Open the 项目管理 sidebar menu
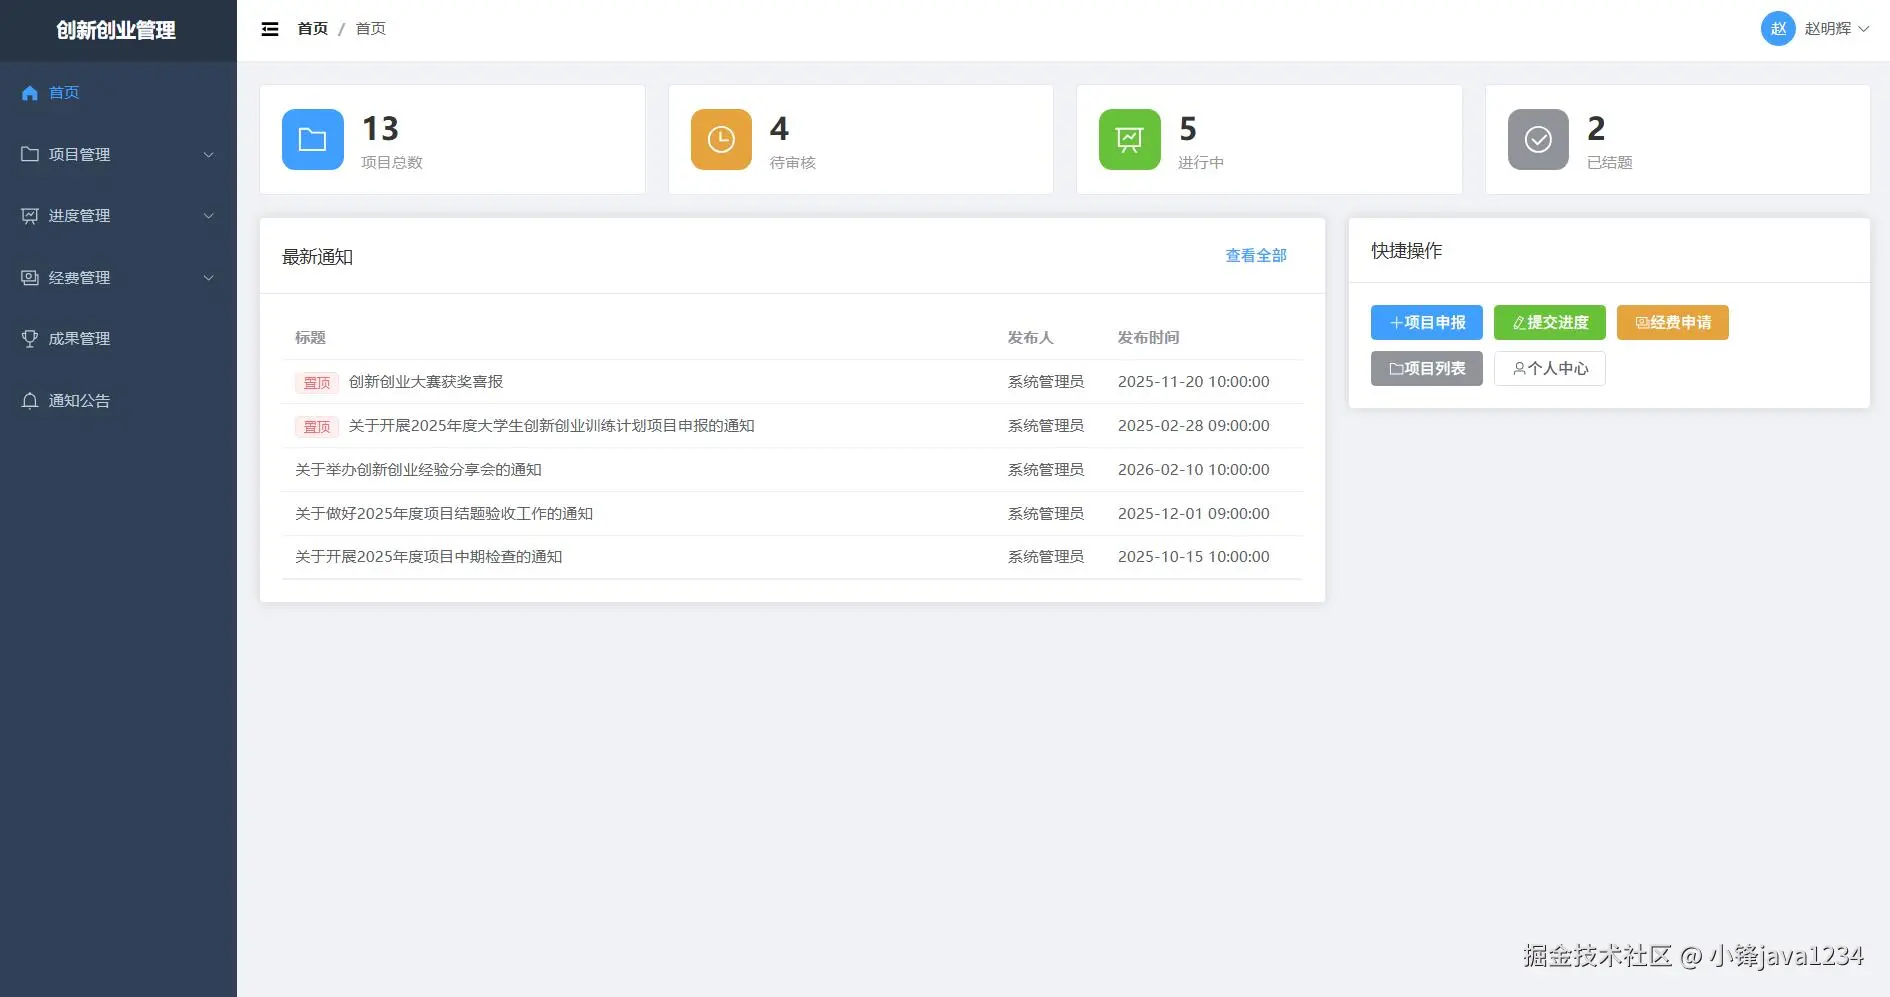1890x997 pixels. [x=118, y=154]
